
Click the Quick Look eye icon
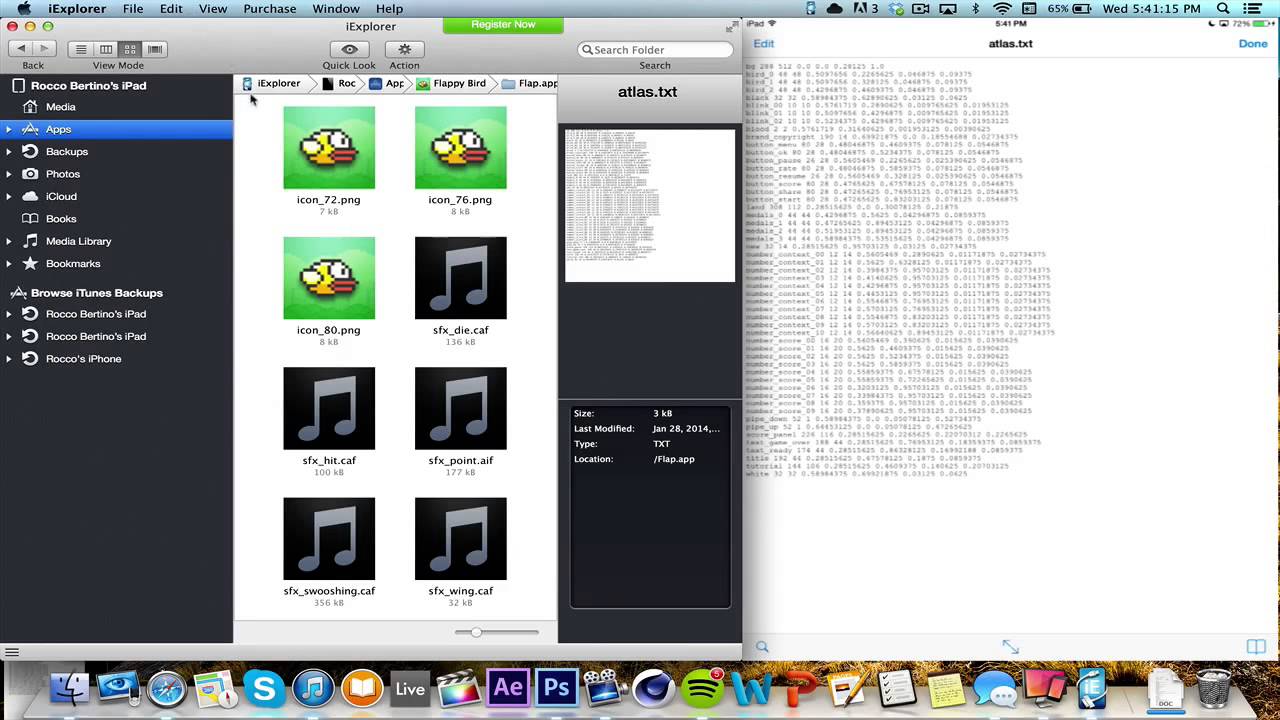click(349, 49)
